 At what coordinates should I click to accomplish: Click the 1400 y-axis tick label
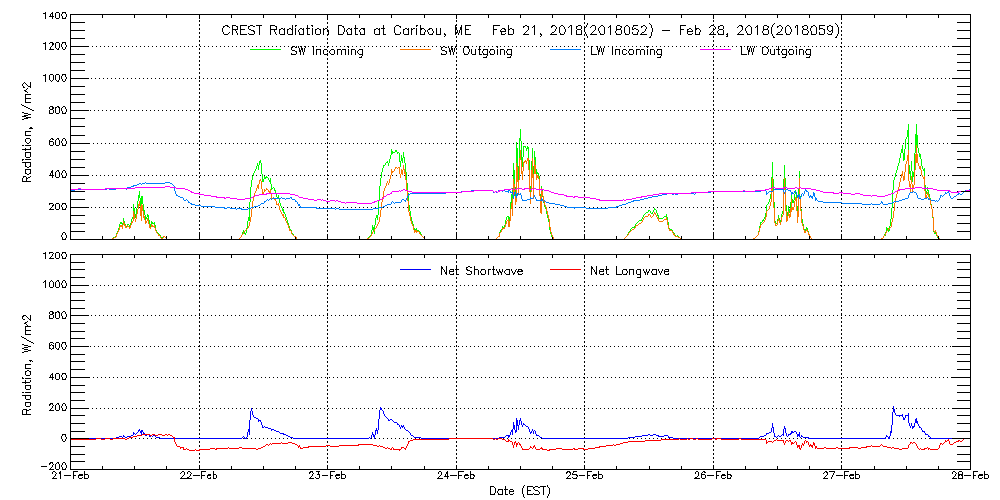52,18
